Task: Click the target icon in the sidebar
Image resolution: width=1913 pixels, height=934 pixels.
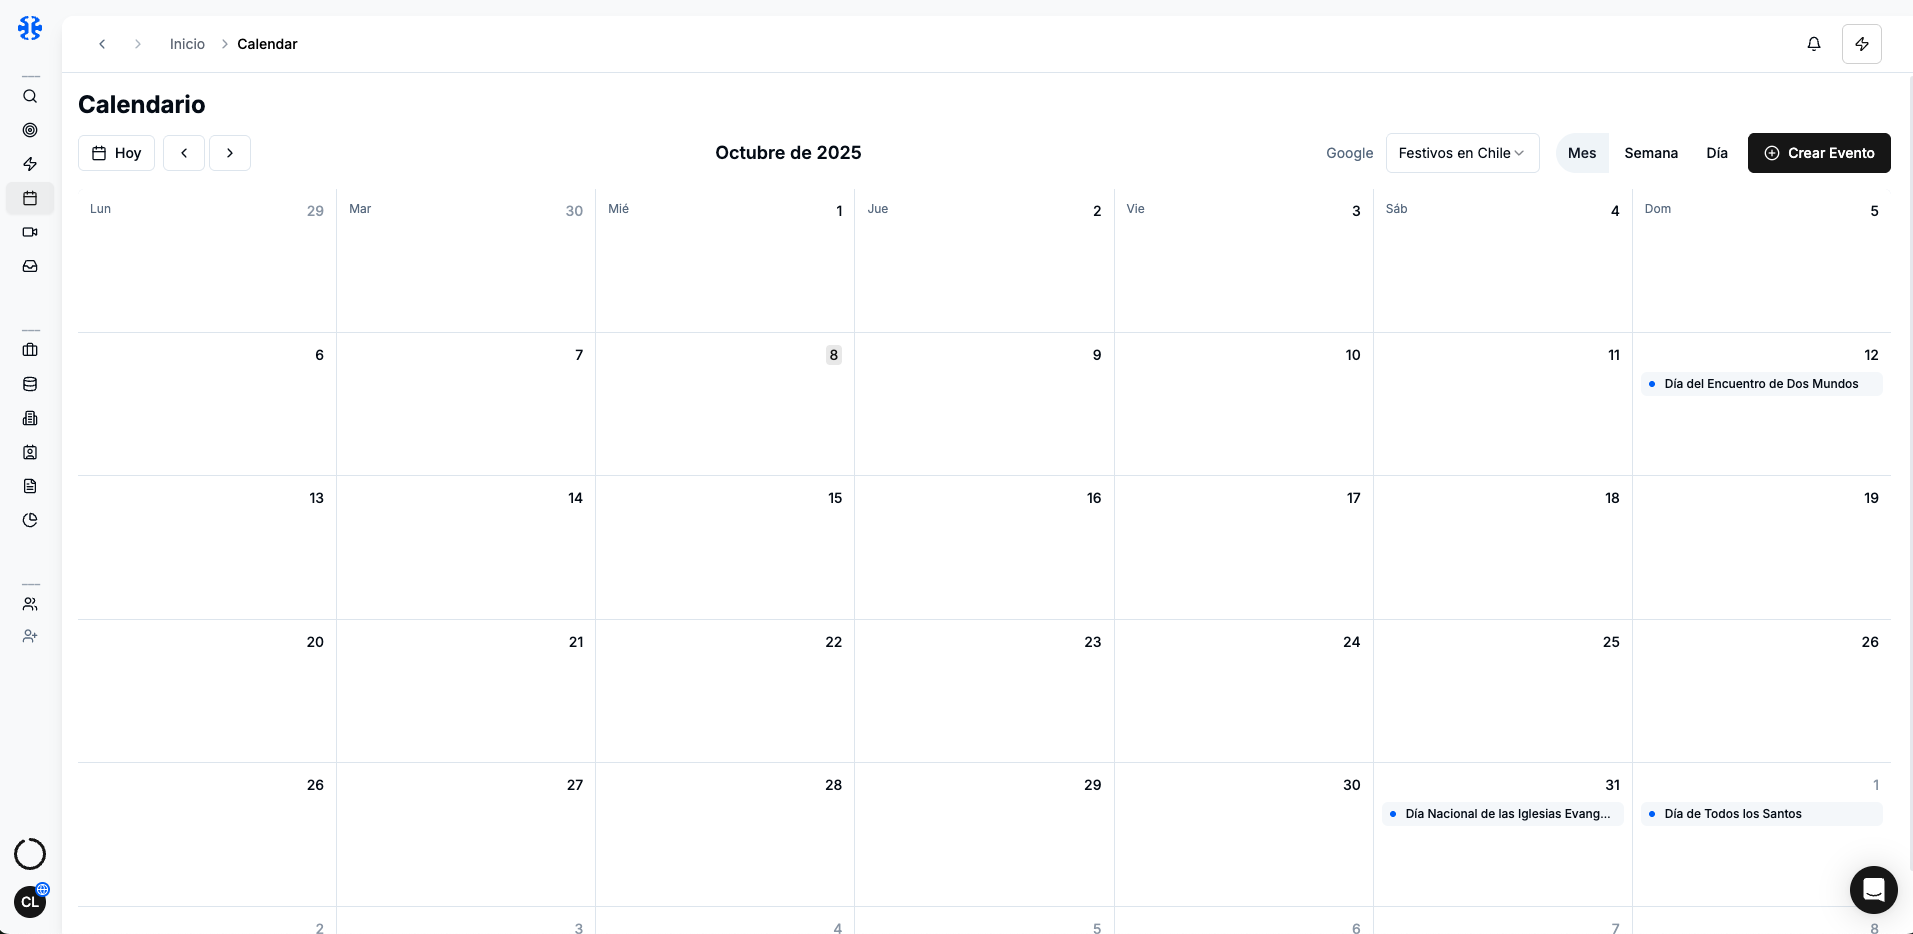Action: (x=30, y=130)
